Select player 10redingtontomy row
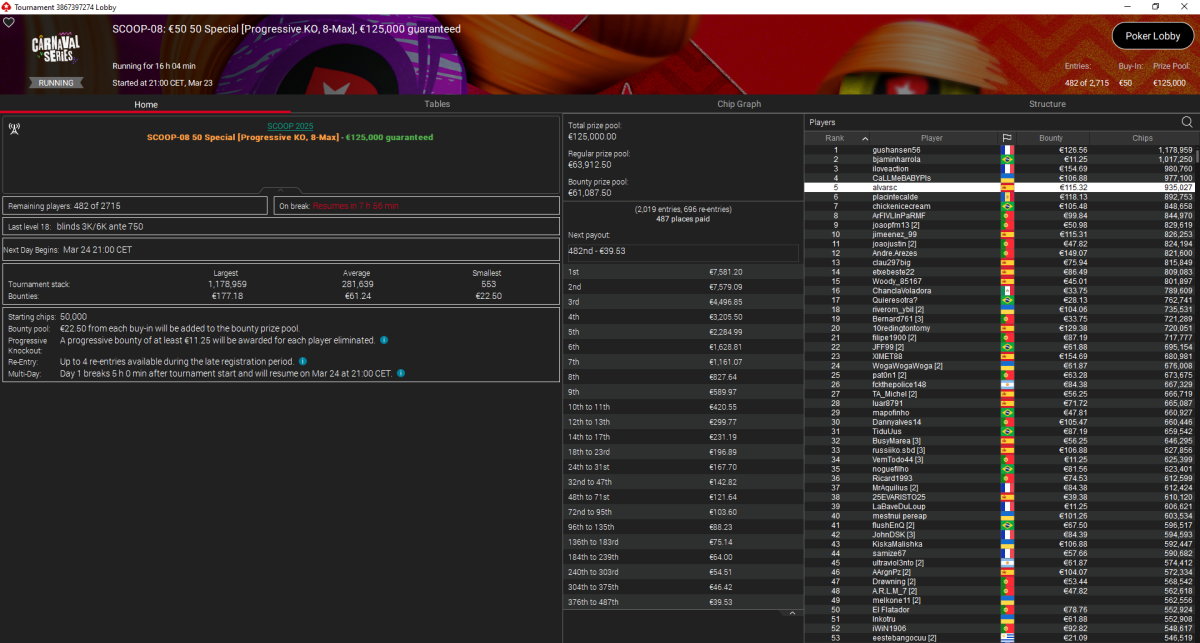The width and height of the screenshot is (1200, 643). [1000, 328]
